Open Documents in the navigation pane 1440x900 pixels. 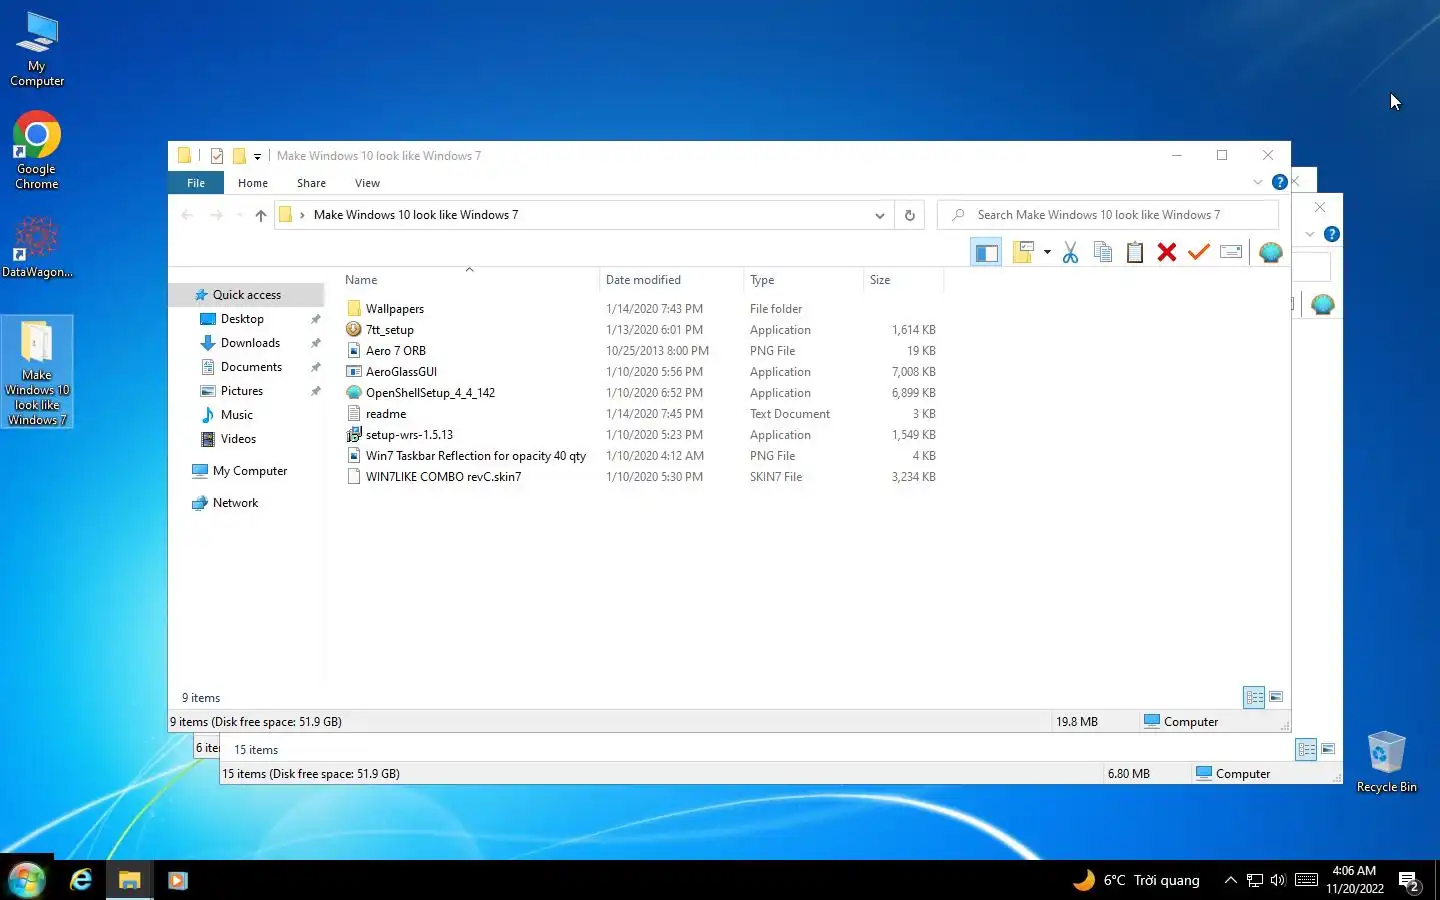[x=251, y=367]
